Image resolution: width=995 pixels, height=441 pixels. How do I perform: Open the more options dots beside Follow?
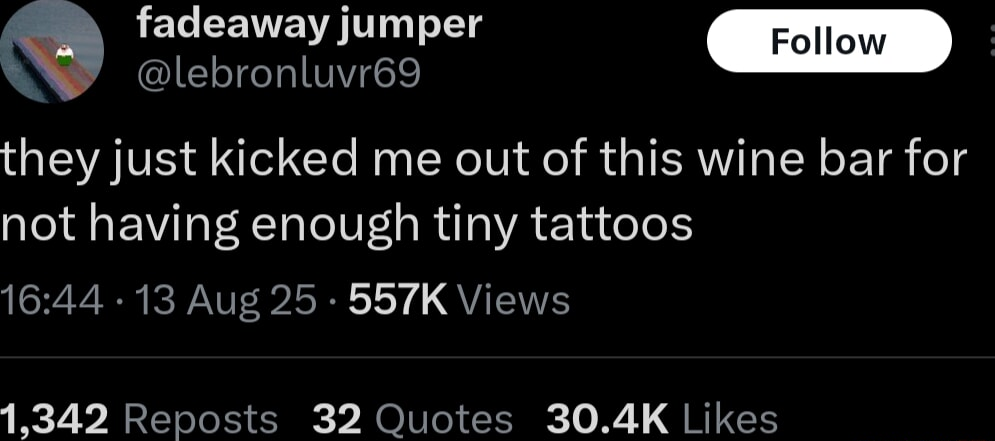(x=991, y=42)
